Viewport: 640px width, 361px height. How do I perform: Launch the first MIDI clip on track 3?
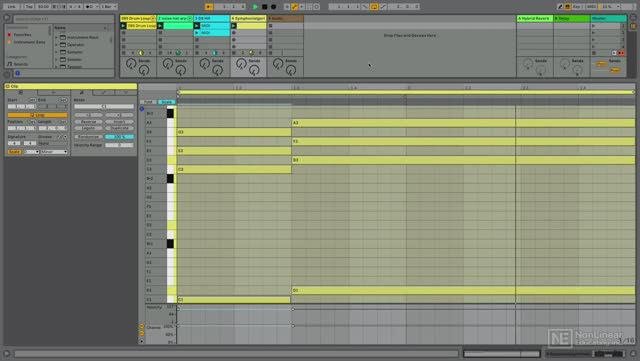(x=197, y=26)
